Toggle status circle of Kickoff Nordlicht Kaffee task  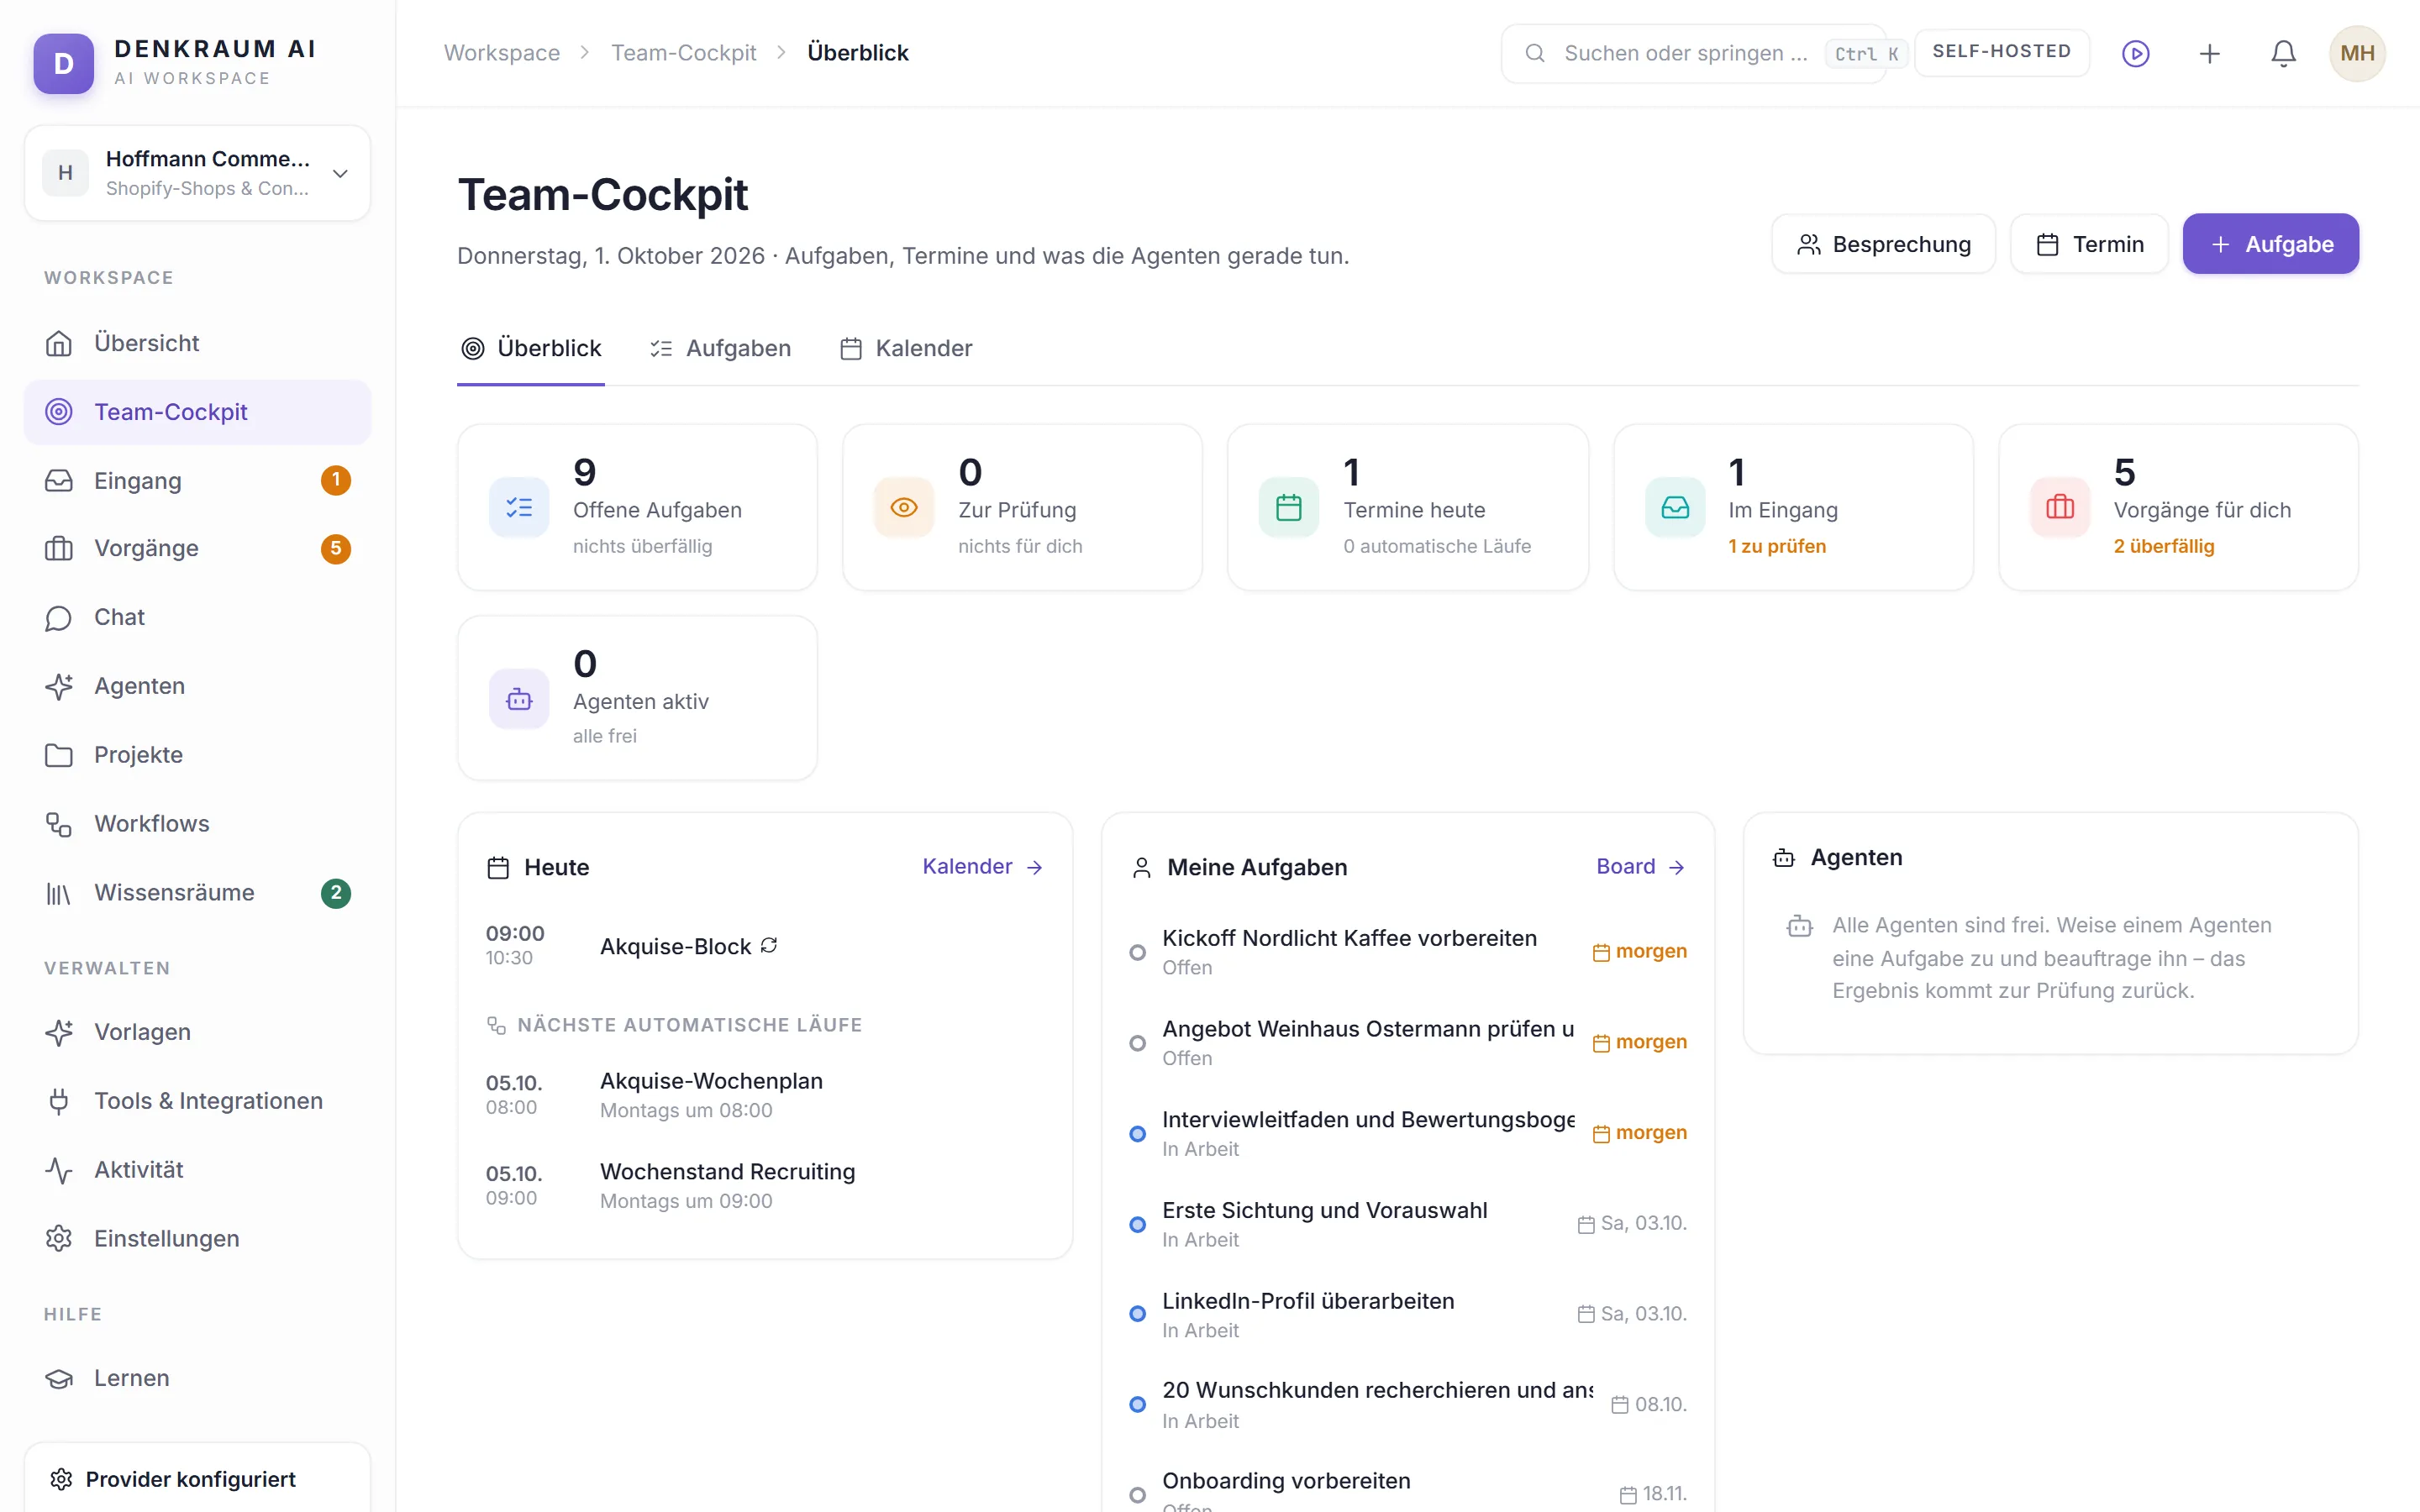pos(1137,952)
